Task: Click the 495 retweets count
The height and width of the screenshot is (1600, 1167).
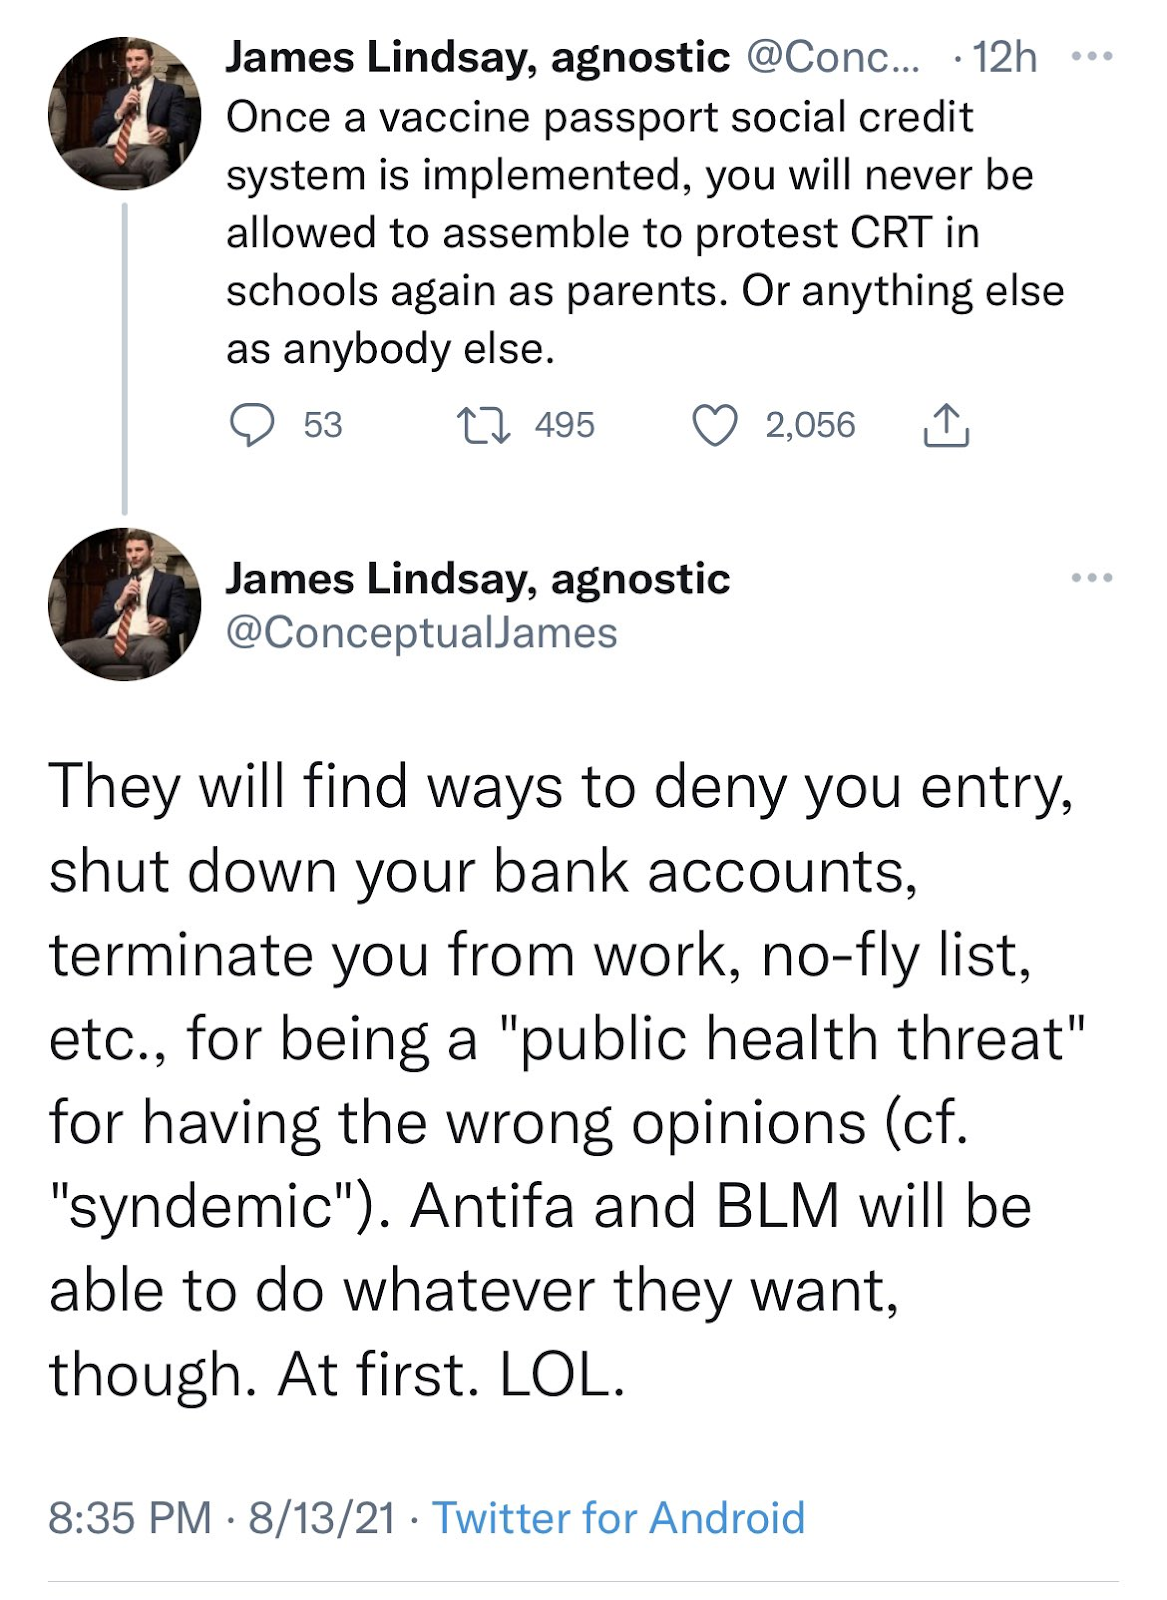Action: click(x=564, y=425)
